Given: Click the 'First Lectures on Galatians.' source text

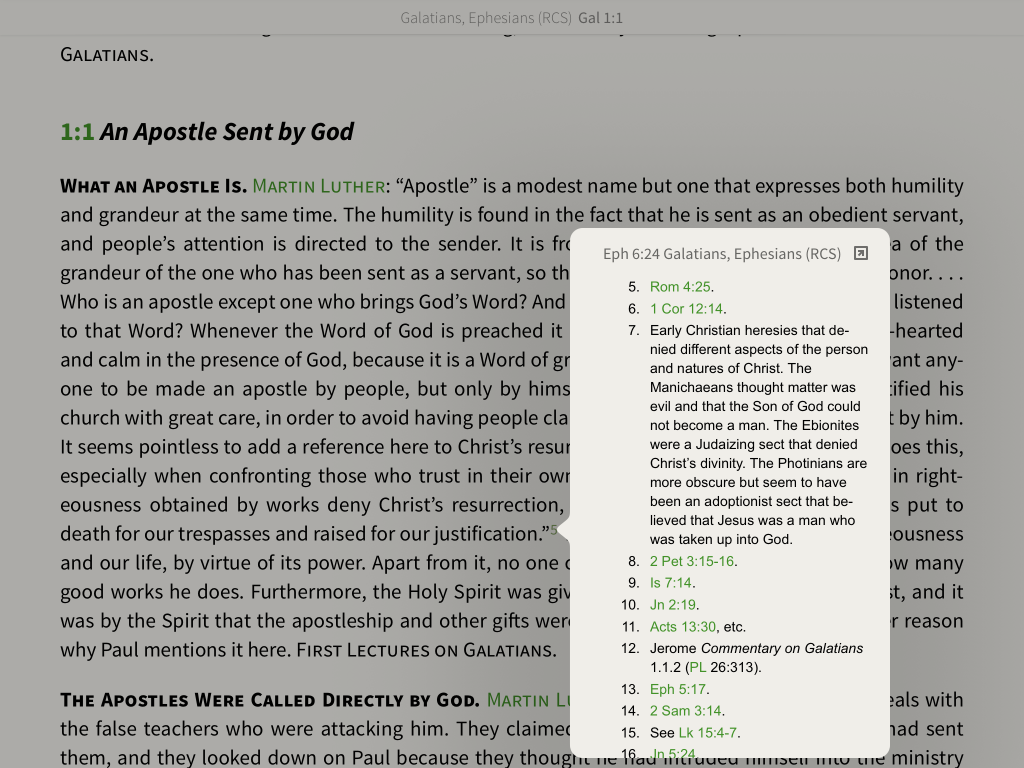Looking at the screenshot, I should point(426,650).
